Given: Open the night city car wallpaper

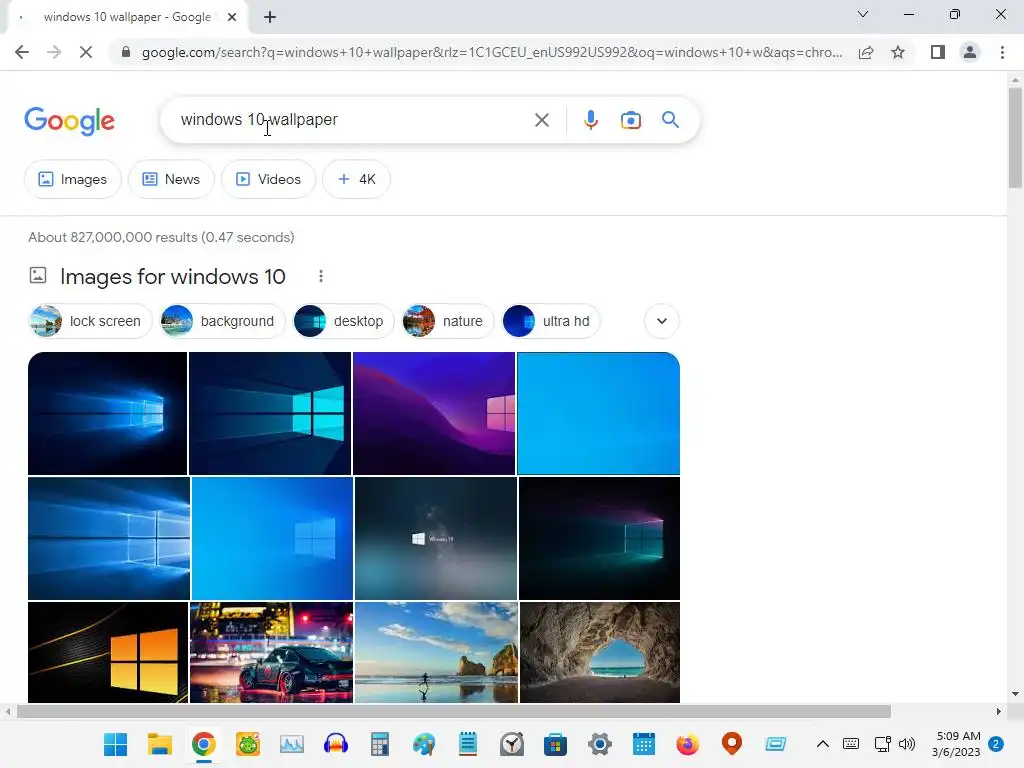Looking at the screenshot, I should tap(271, 652).
